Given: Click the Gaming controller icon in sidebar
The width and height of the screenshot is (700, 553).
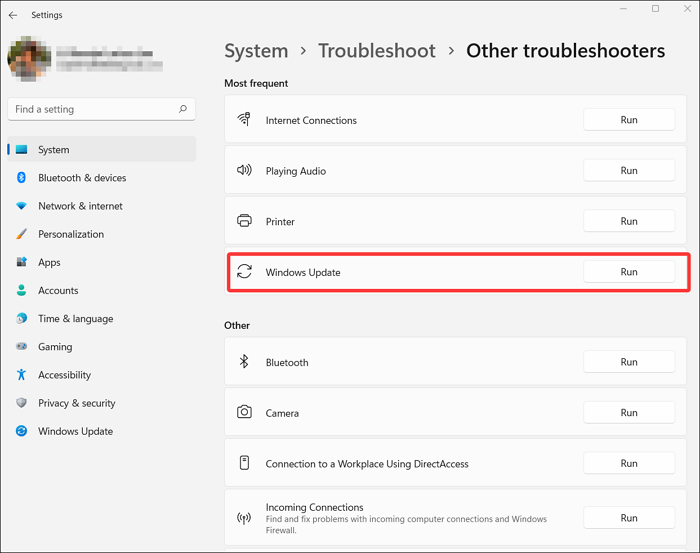Looking at the screenshot, I should point(21,347).
